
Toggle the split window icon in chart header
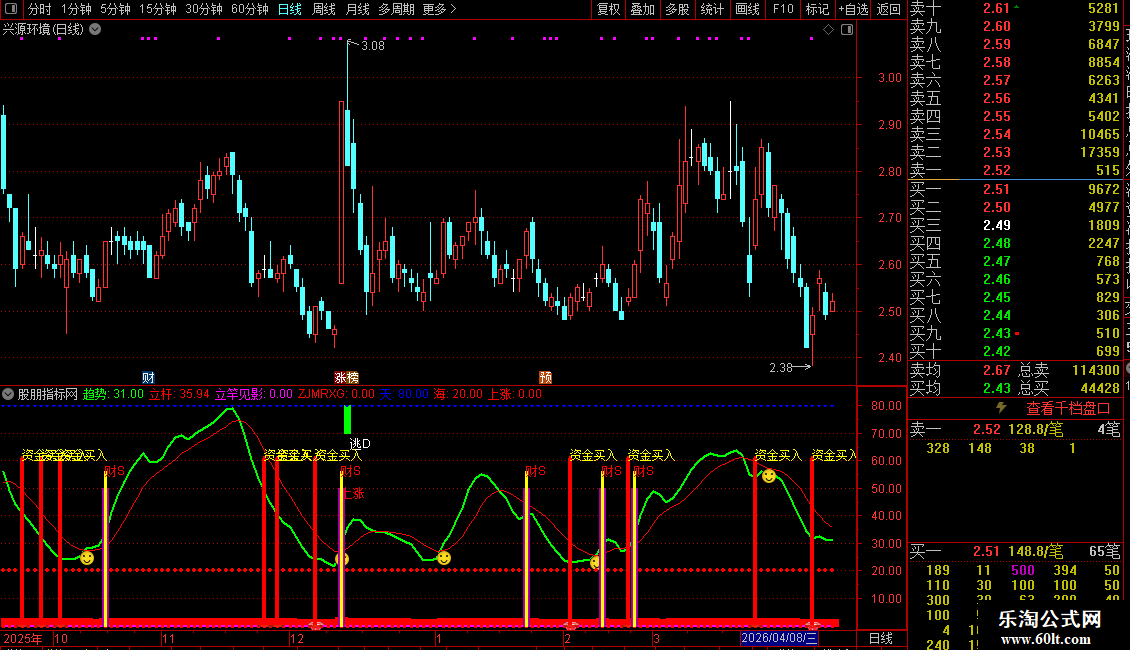coord(847,30)
